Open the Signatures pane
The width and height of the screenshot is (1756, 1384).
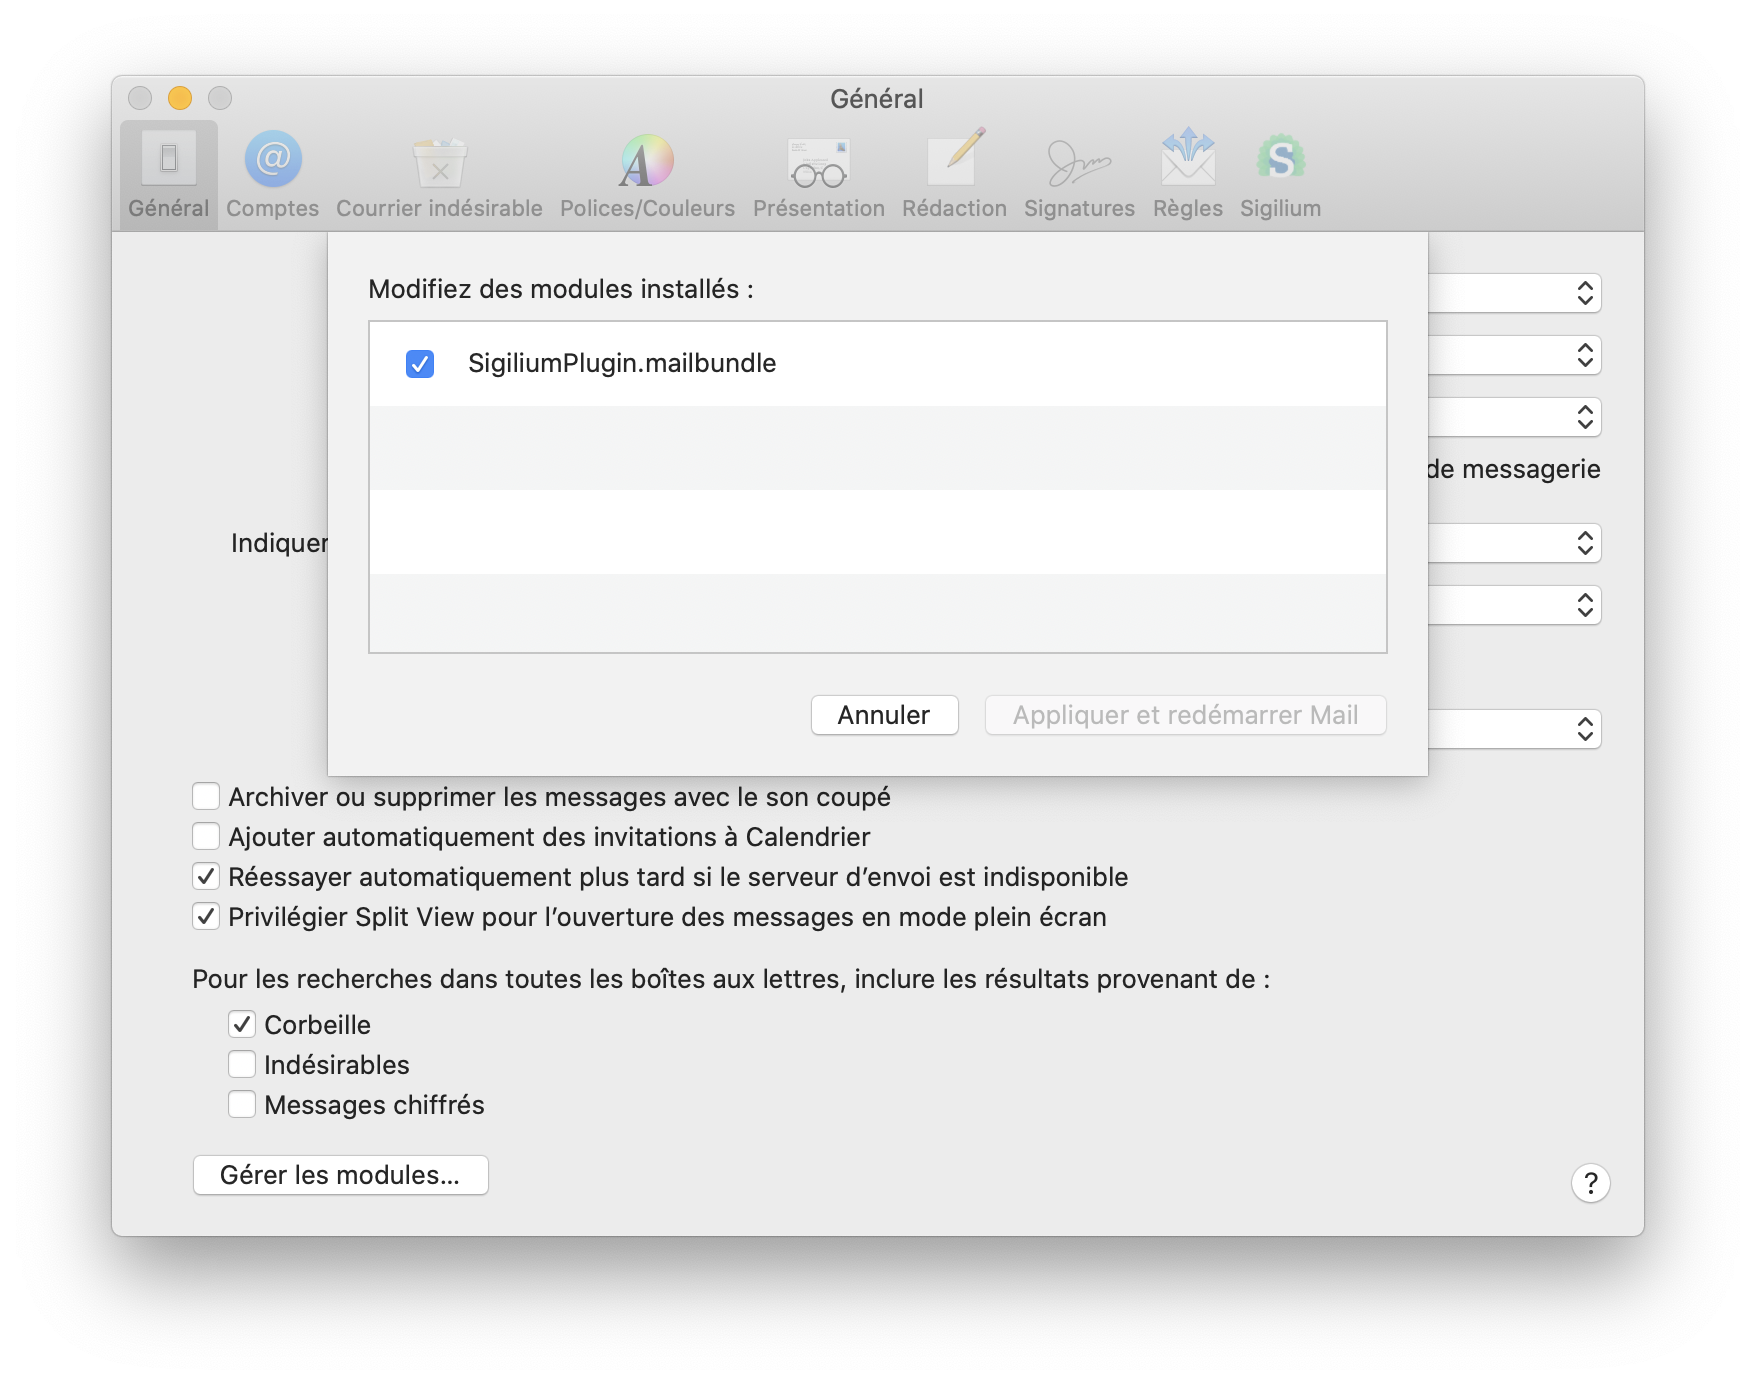point(1079,176)
